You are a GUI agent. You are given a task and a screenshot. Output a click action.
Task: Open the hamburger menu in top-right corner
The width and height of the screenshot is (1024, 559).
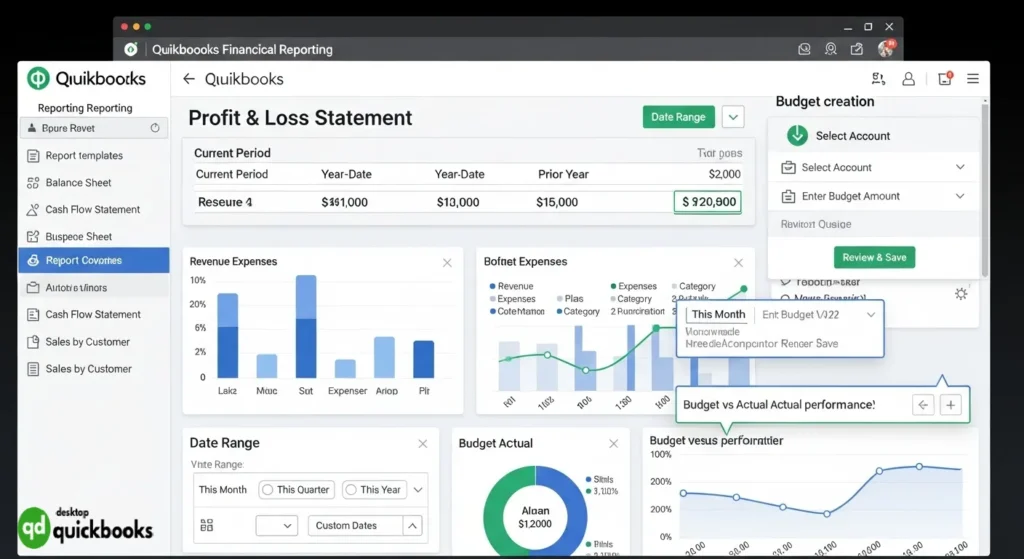coord(972,79)
